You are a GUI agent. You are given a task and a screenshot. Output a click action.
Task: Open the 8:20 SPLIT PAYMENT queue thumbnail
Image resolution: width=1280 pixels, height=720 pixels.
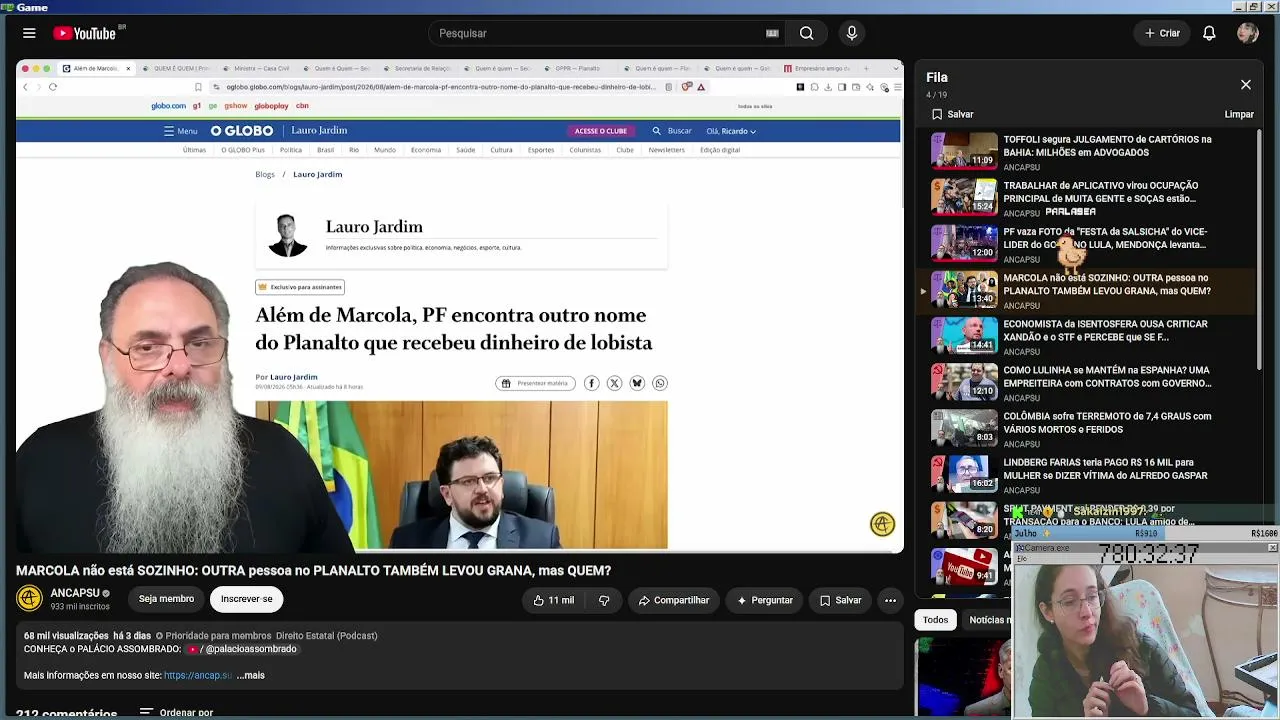coord(965,520)
